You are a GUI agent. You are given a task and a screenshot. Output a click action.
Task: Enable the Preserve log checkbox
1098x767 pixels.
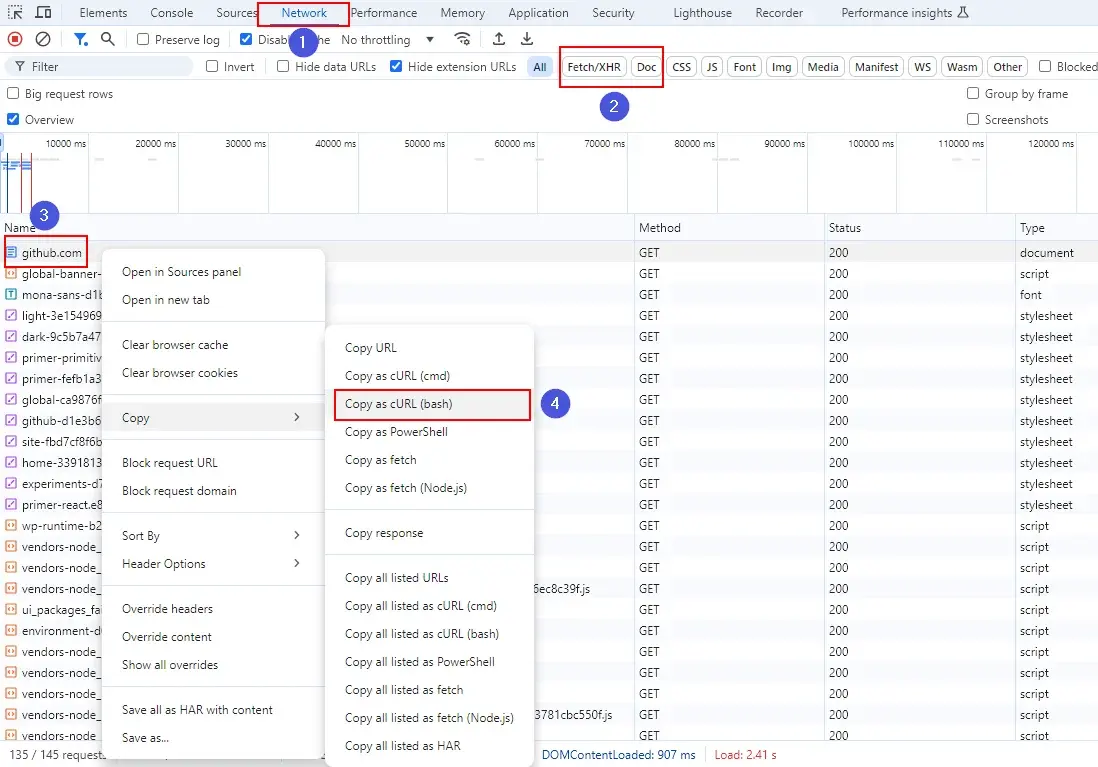click(143, 40)
